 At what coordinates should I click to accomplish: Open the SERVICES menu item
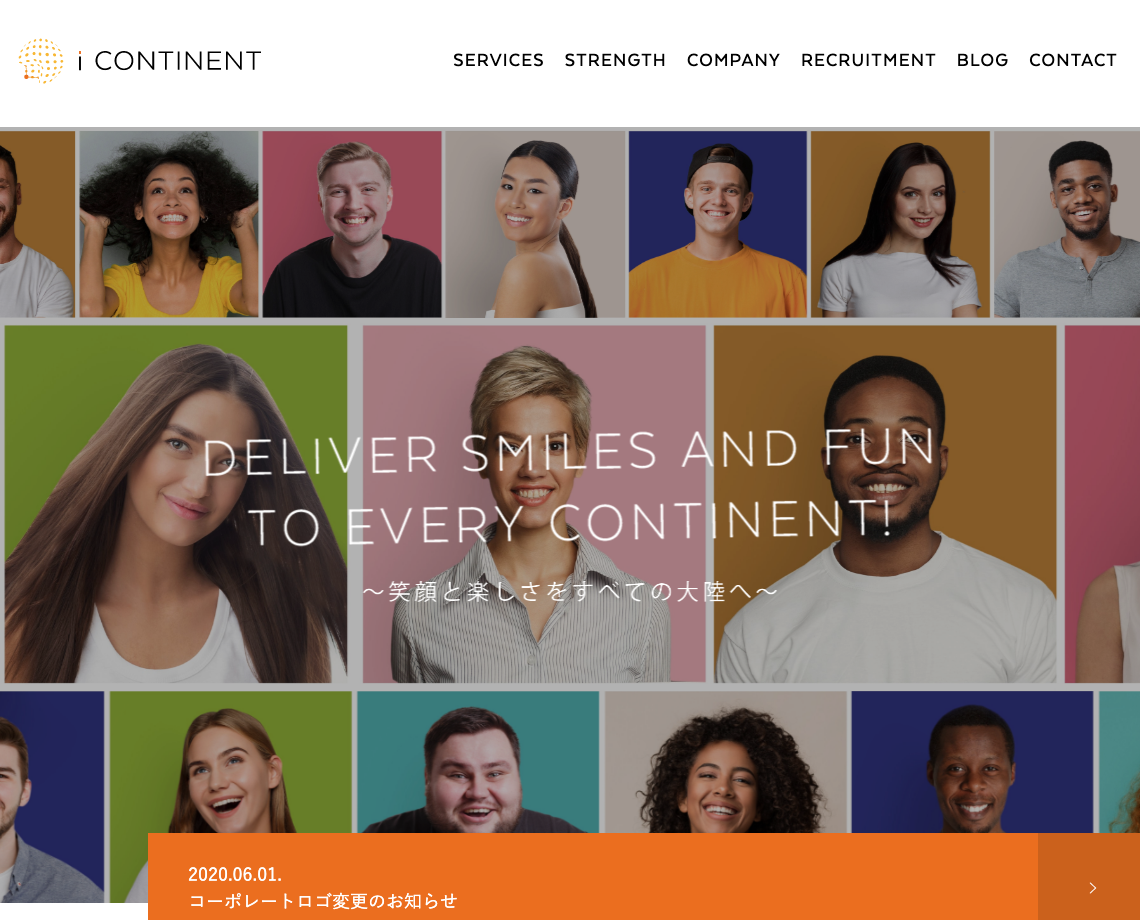pyautogui.click(x=498, y=60)
